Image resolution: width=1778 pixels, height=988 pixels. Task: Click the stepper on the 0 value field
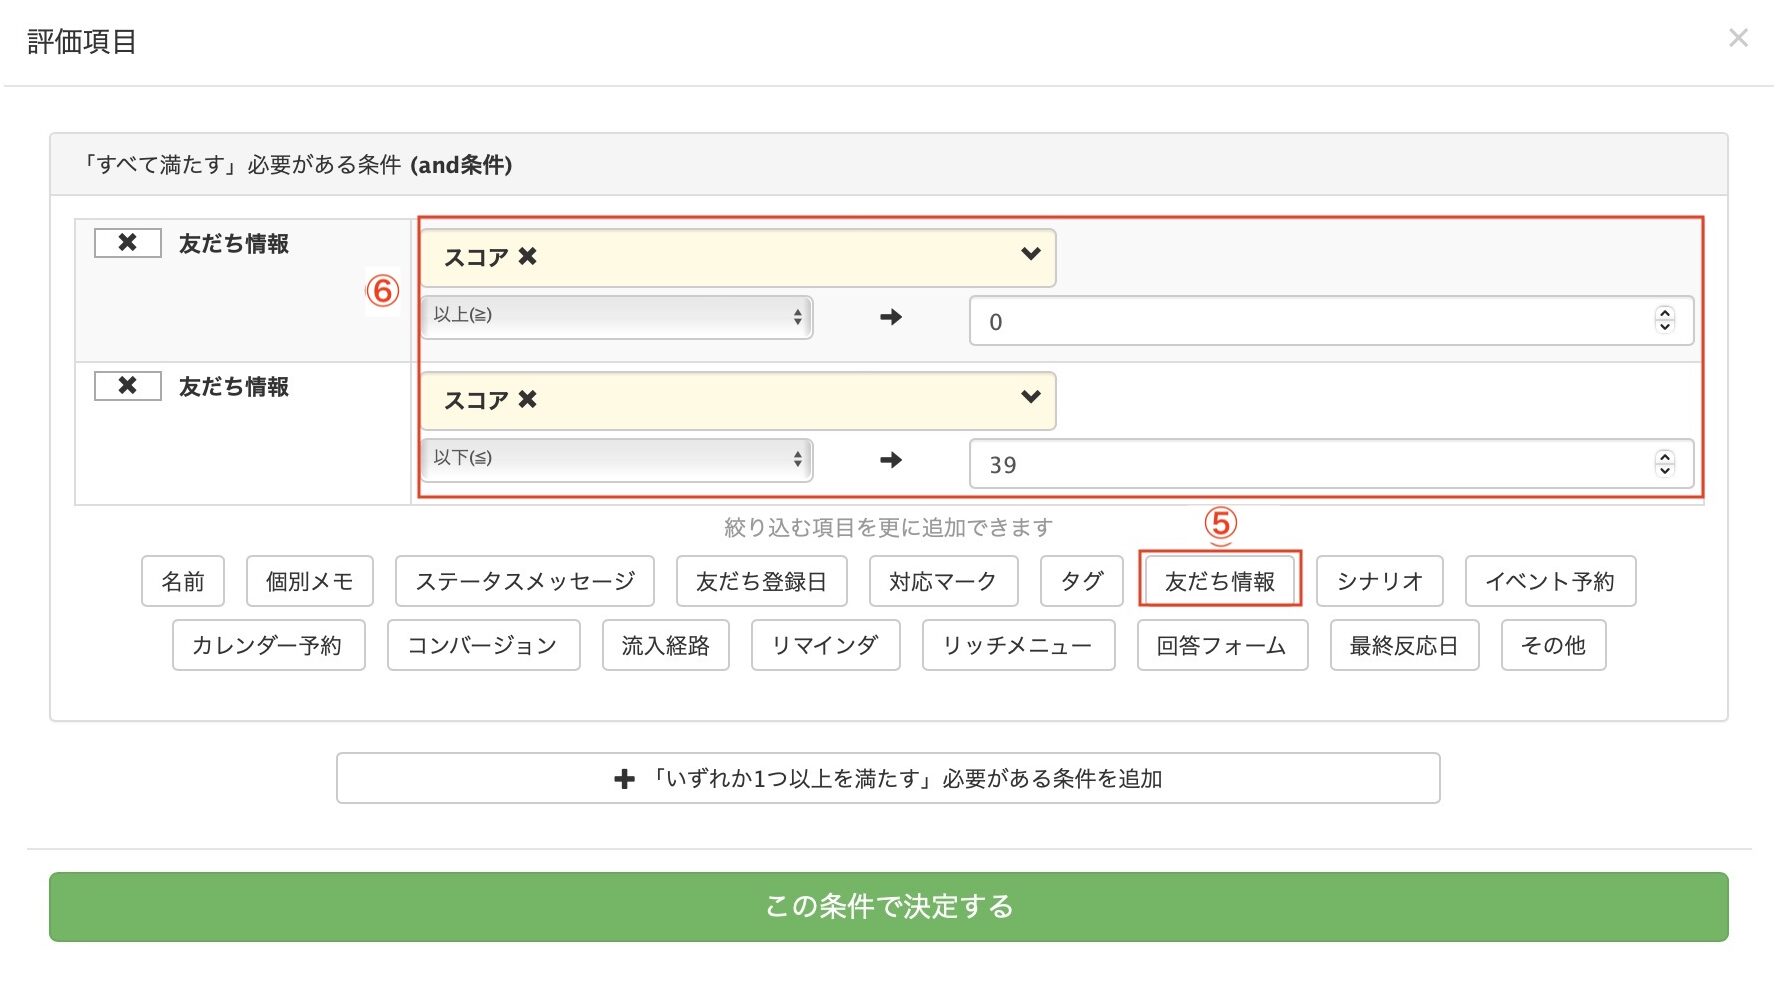pos(1664,320)
